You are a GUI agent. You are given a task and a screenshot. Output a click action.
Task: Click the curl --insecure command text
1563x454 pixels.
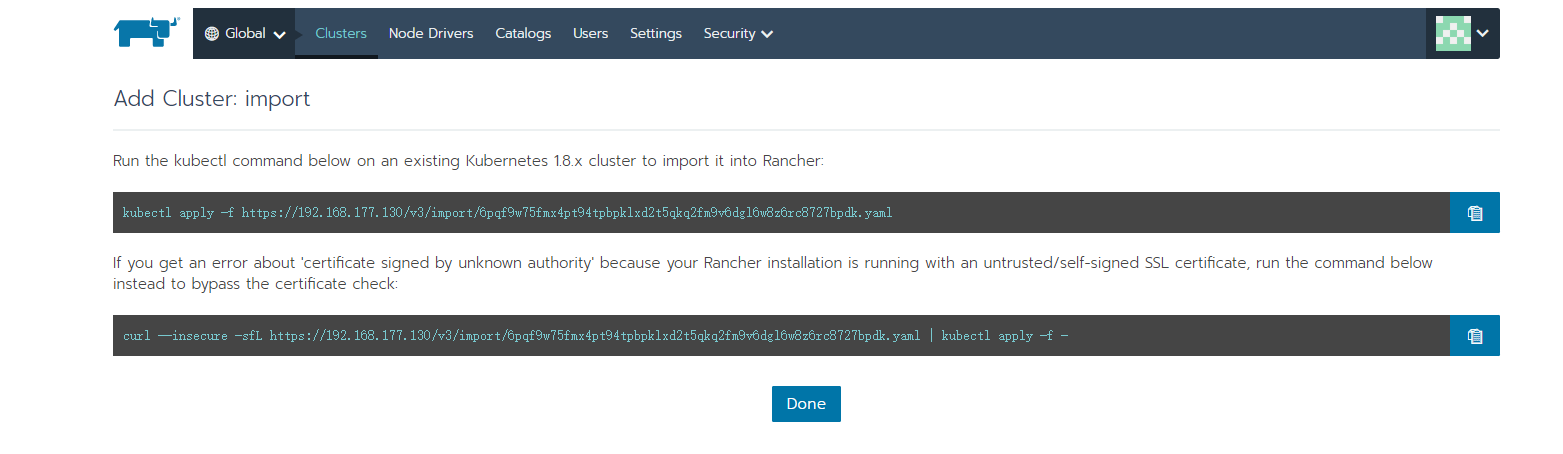[596, 336]
